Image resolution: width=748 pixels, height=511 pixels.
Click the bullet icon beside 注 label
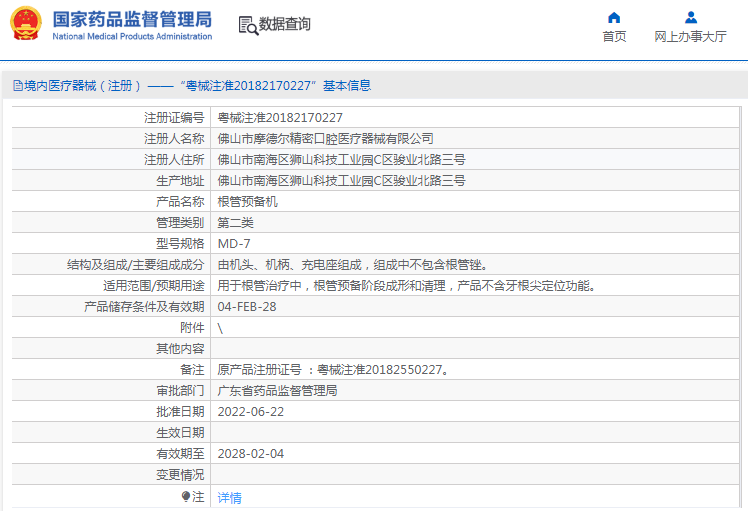185,496
